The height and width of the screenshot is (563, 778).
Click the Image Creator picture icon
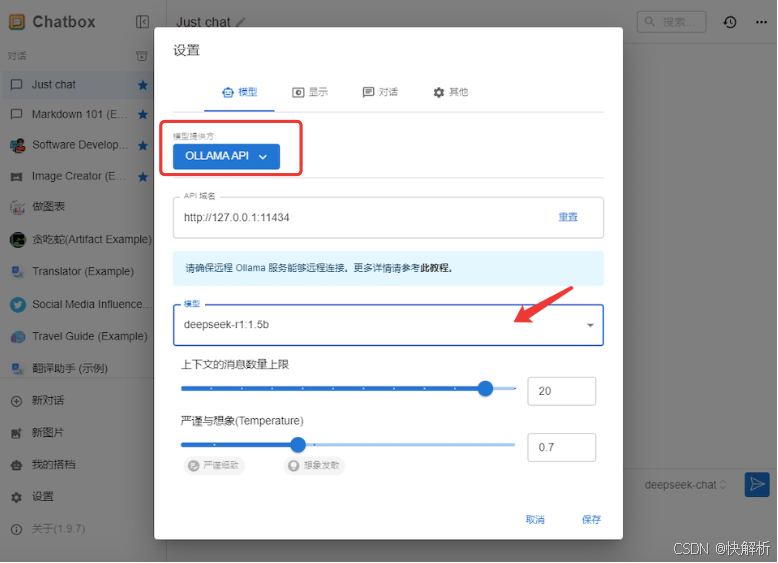point(16,177)
